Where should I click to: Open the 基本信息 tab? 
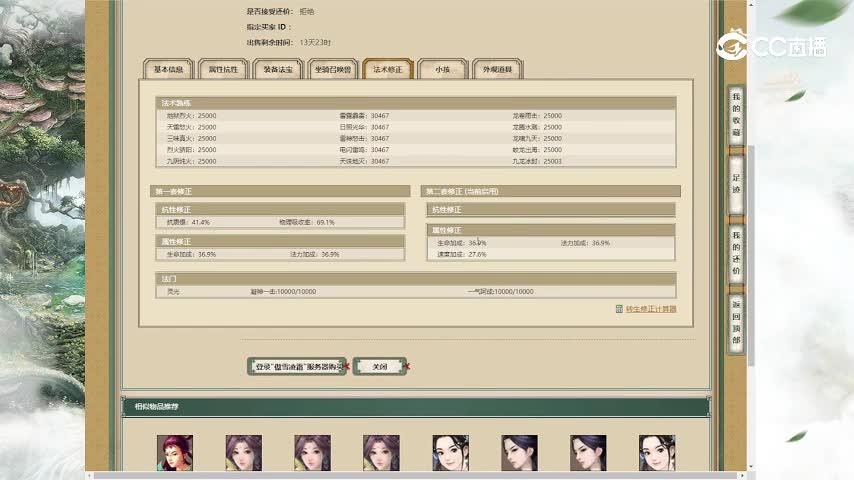[x=168, y=70]
